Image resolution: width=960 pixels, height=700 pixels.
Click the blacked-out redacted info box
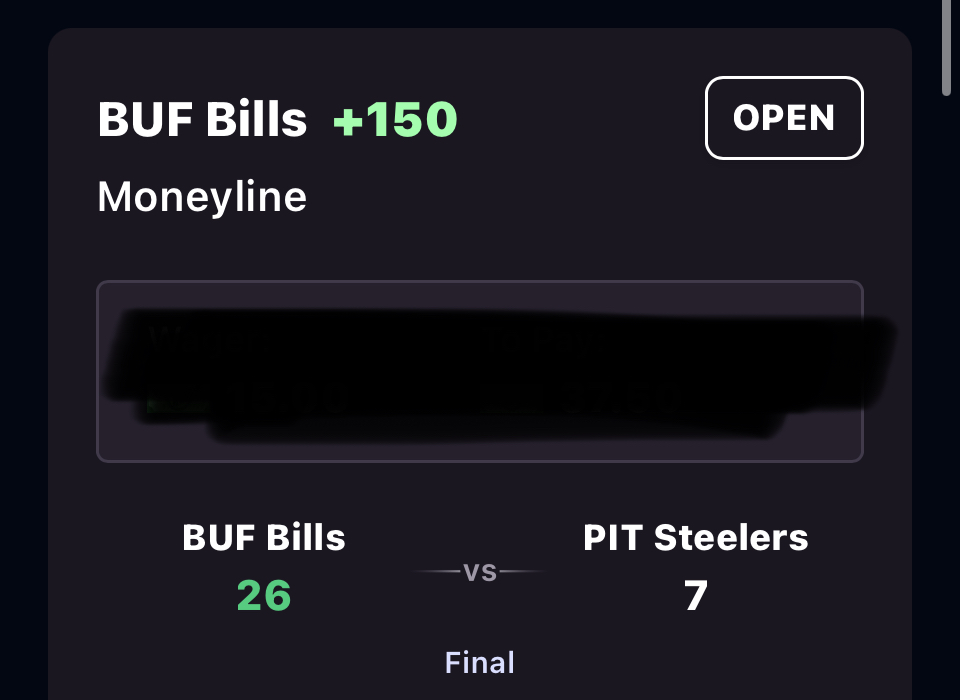click(480, 371)
